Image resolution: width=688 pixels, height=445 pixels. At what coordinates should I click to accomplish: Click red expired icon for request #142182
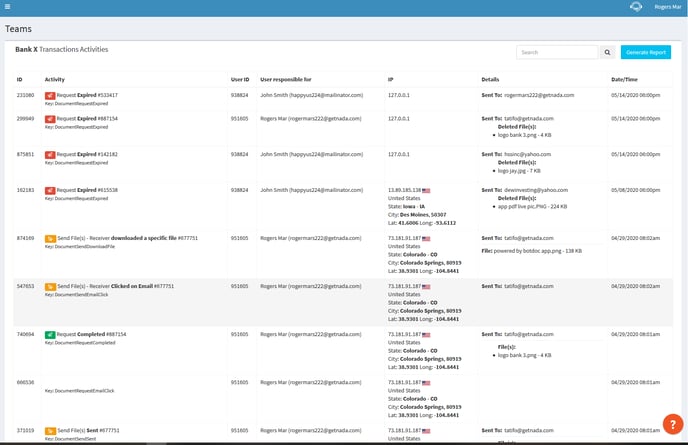[50, 155]
